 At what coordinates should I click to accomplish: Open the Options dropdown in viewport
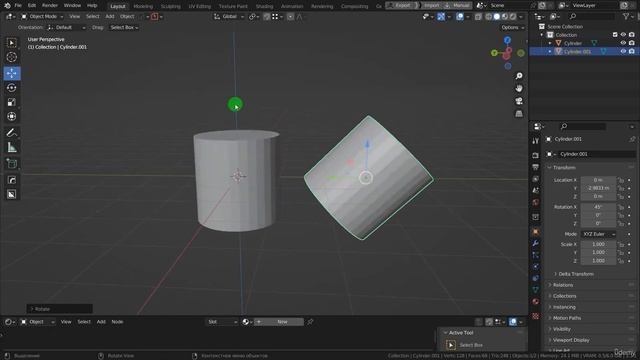click(512, 27)
